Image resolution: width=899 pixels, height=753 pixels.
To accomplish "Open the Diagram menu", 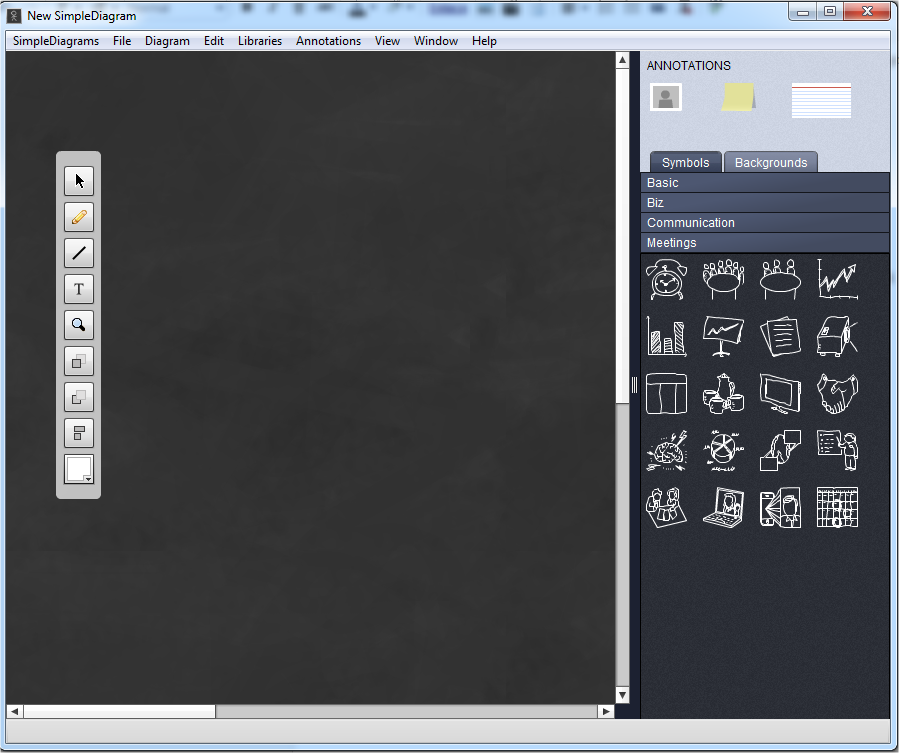I will point(167,41).
